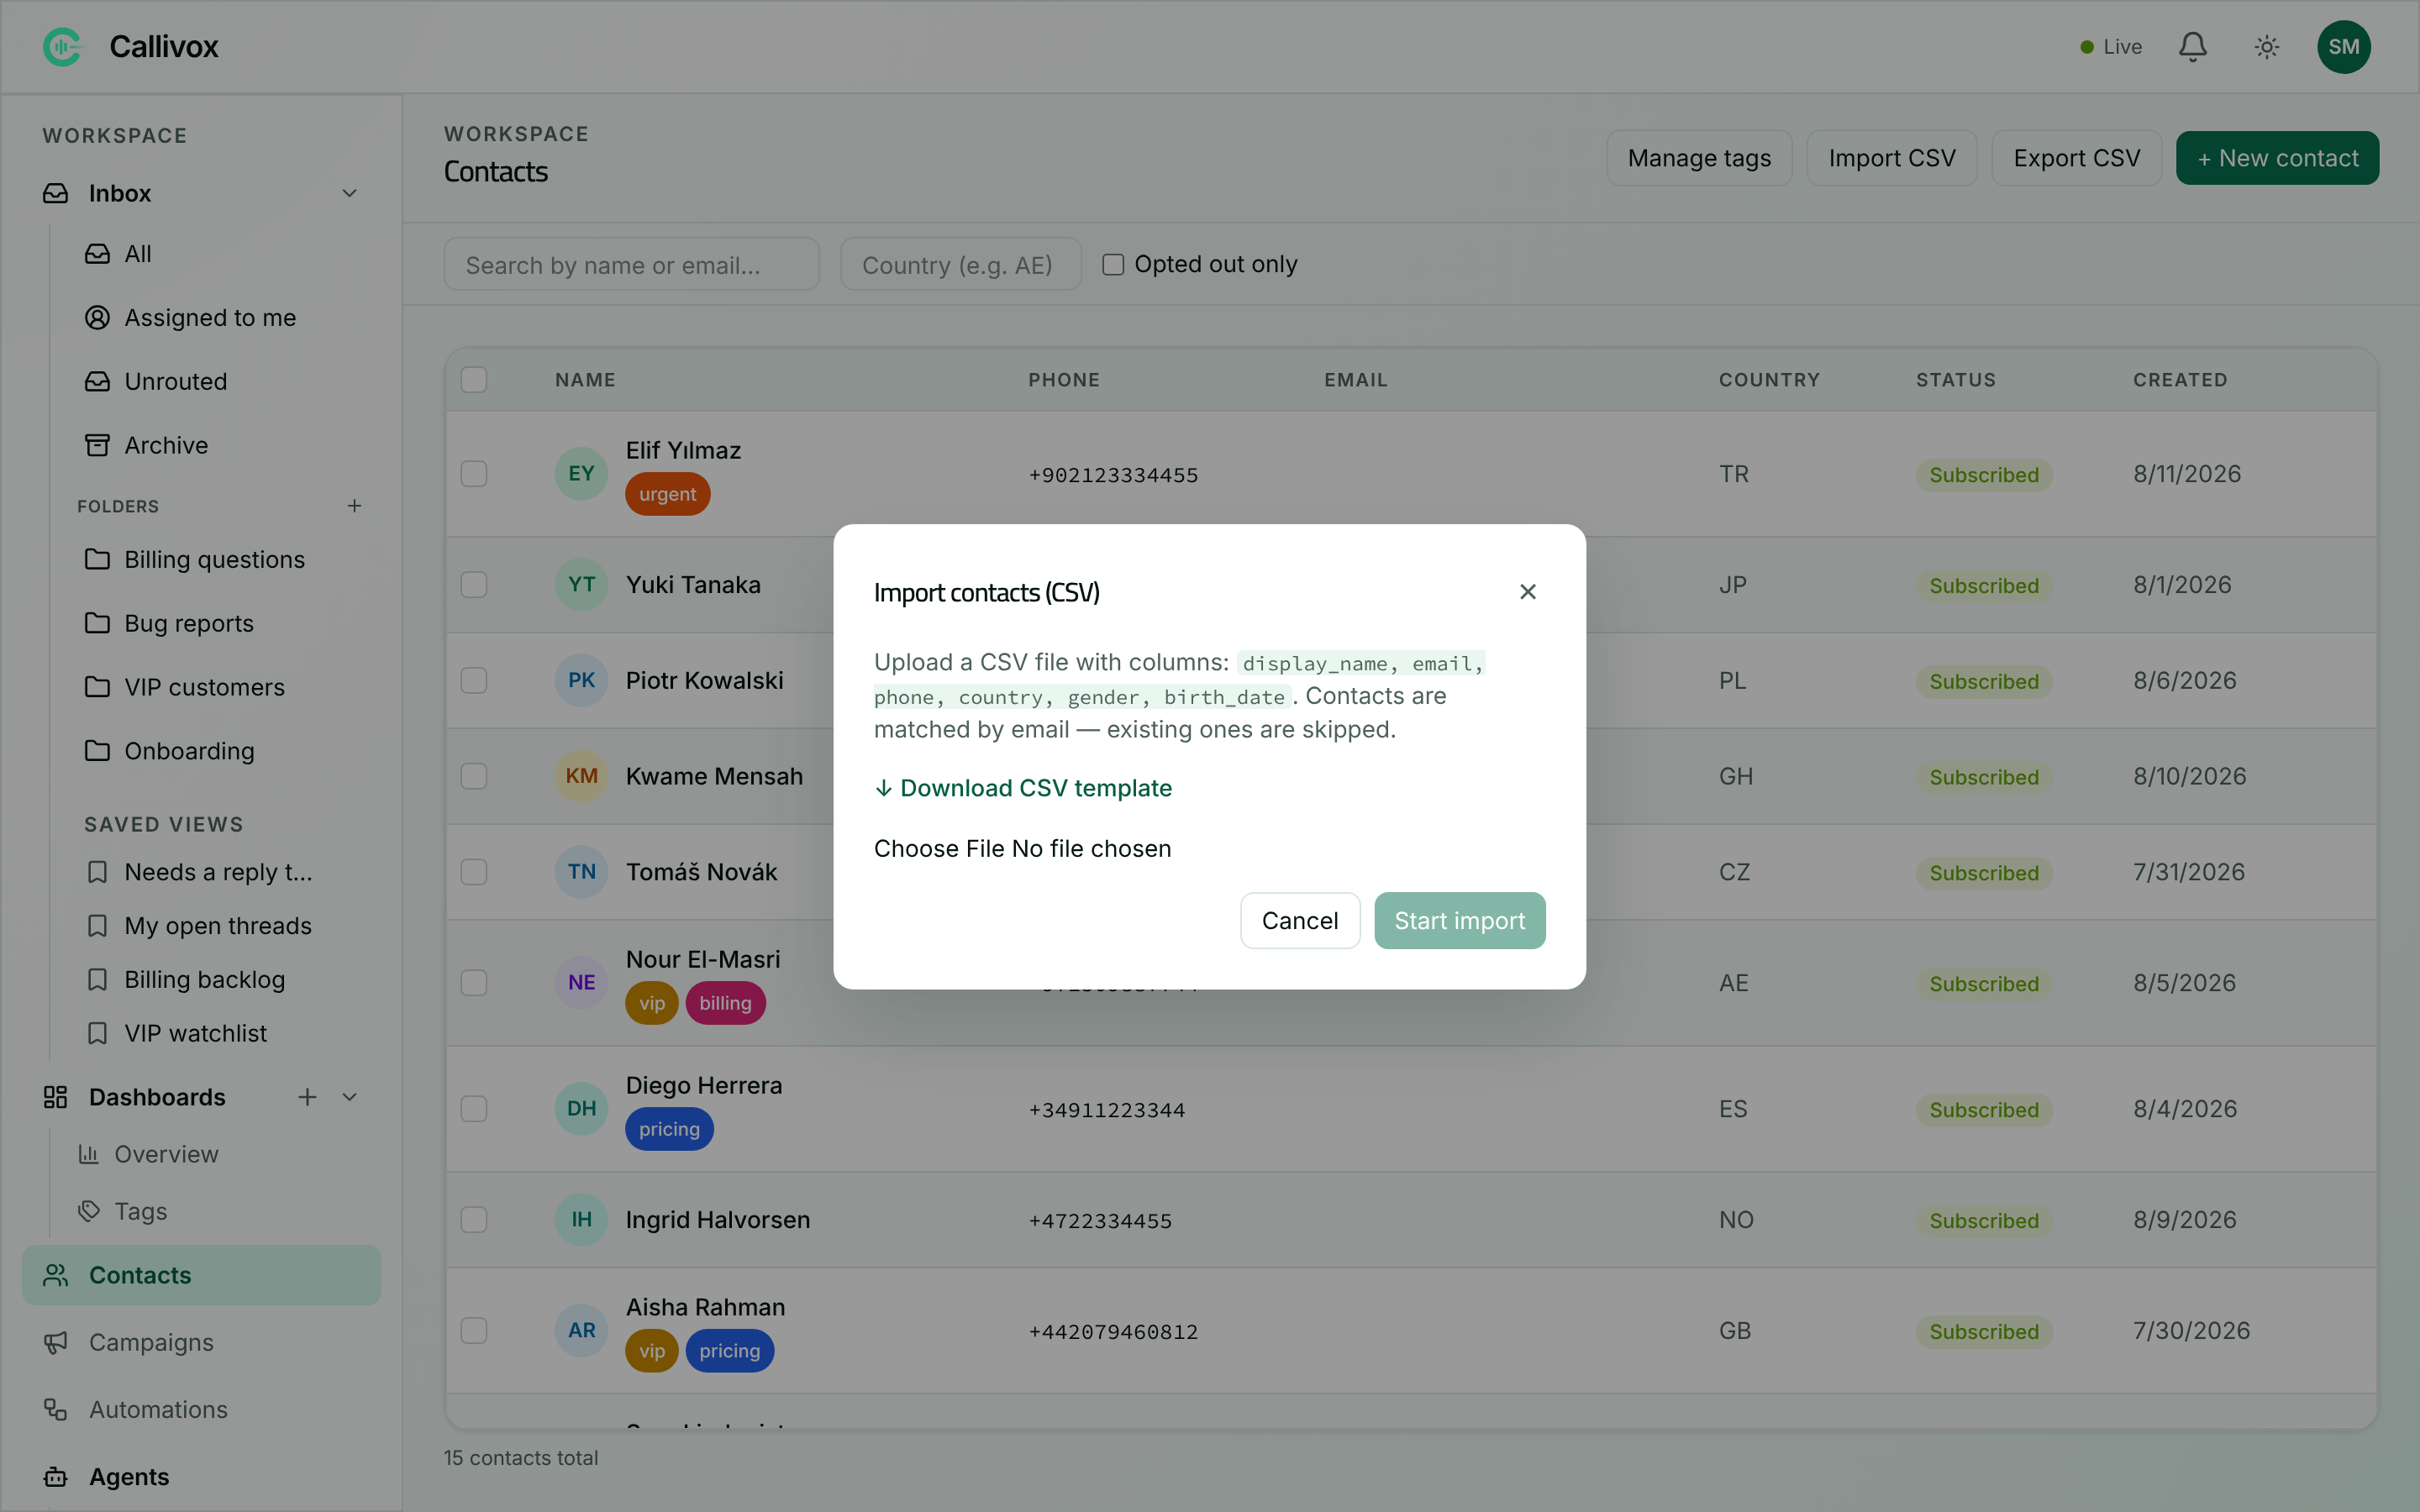The height and width of the screenshot is (1512, 2420).
Task: Click the VIP customers folder icon
Action: click(97, 687)
